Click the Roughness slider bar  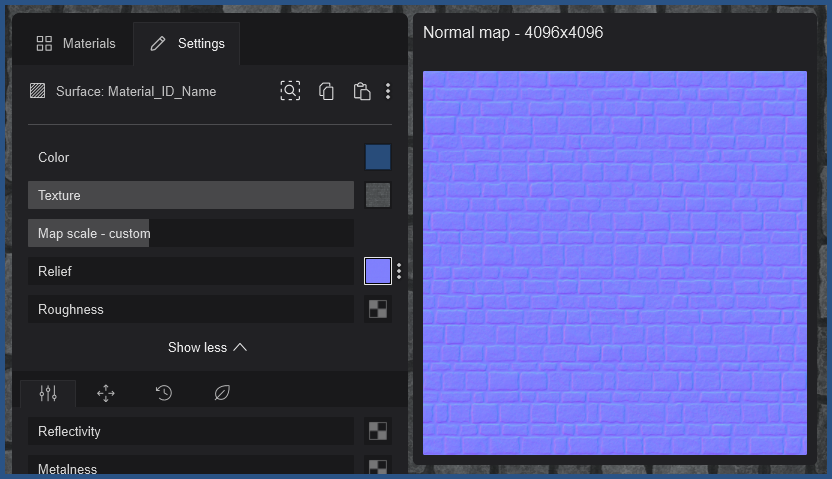pos(191,310)
